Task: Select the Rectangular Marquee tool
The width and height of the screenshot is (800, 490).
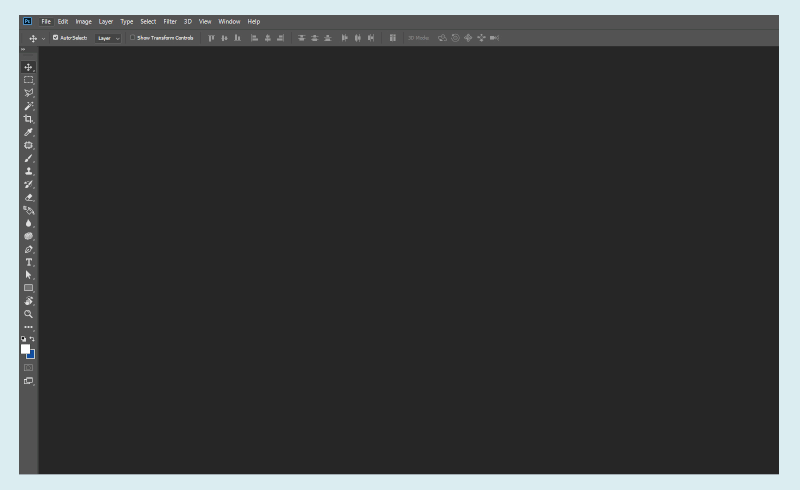Action: [28, 79]
